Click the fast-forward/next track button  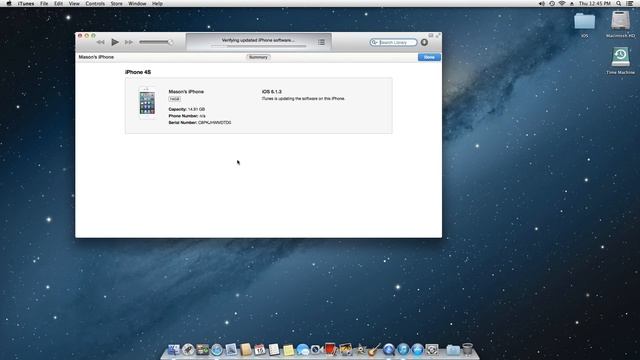(129, 42)
